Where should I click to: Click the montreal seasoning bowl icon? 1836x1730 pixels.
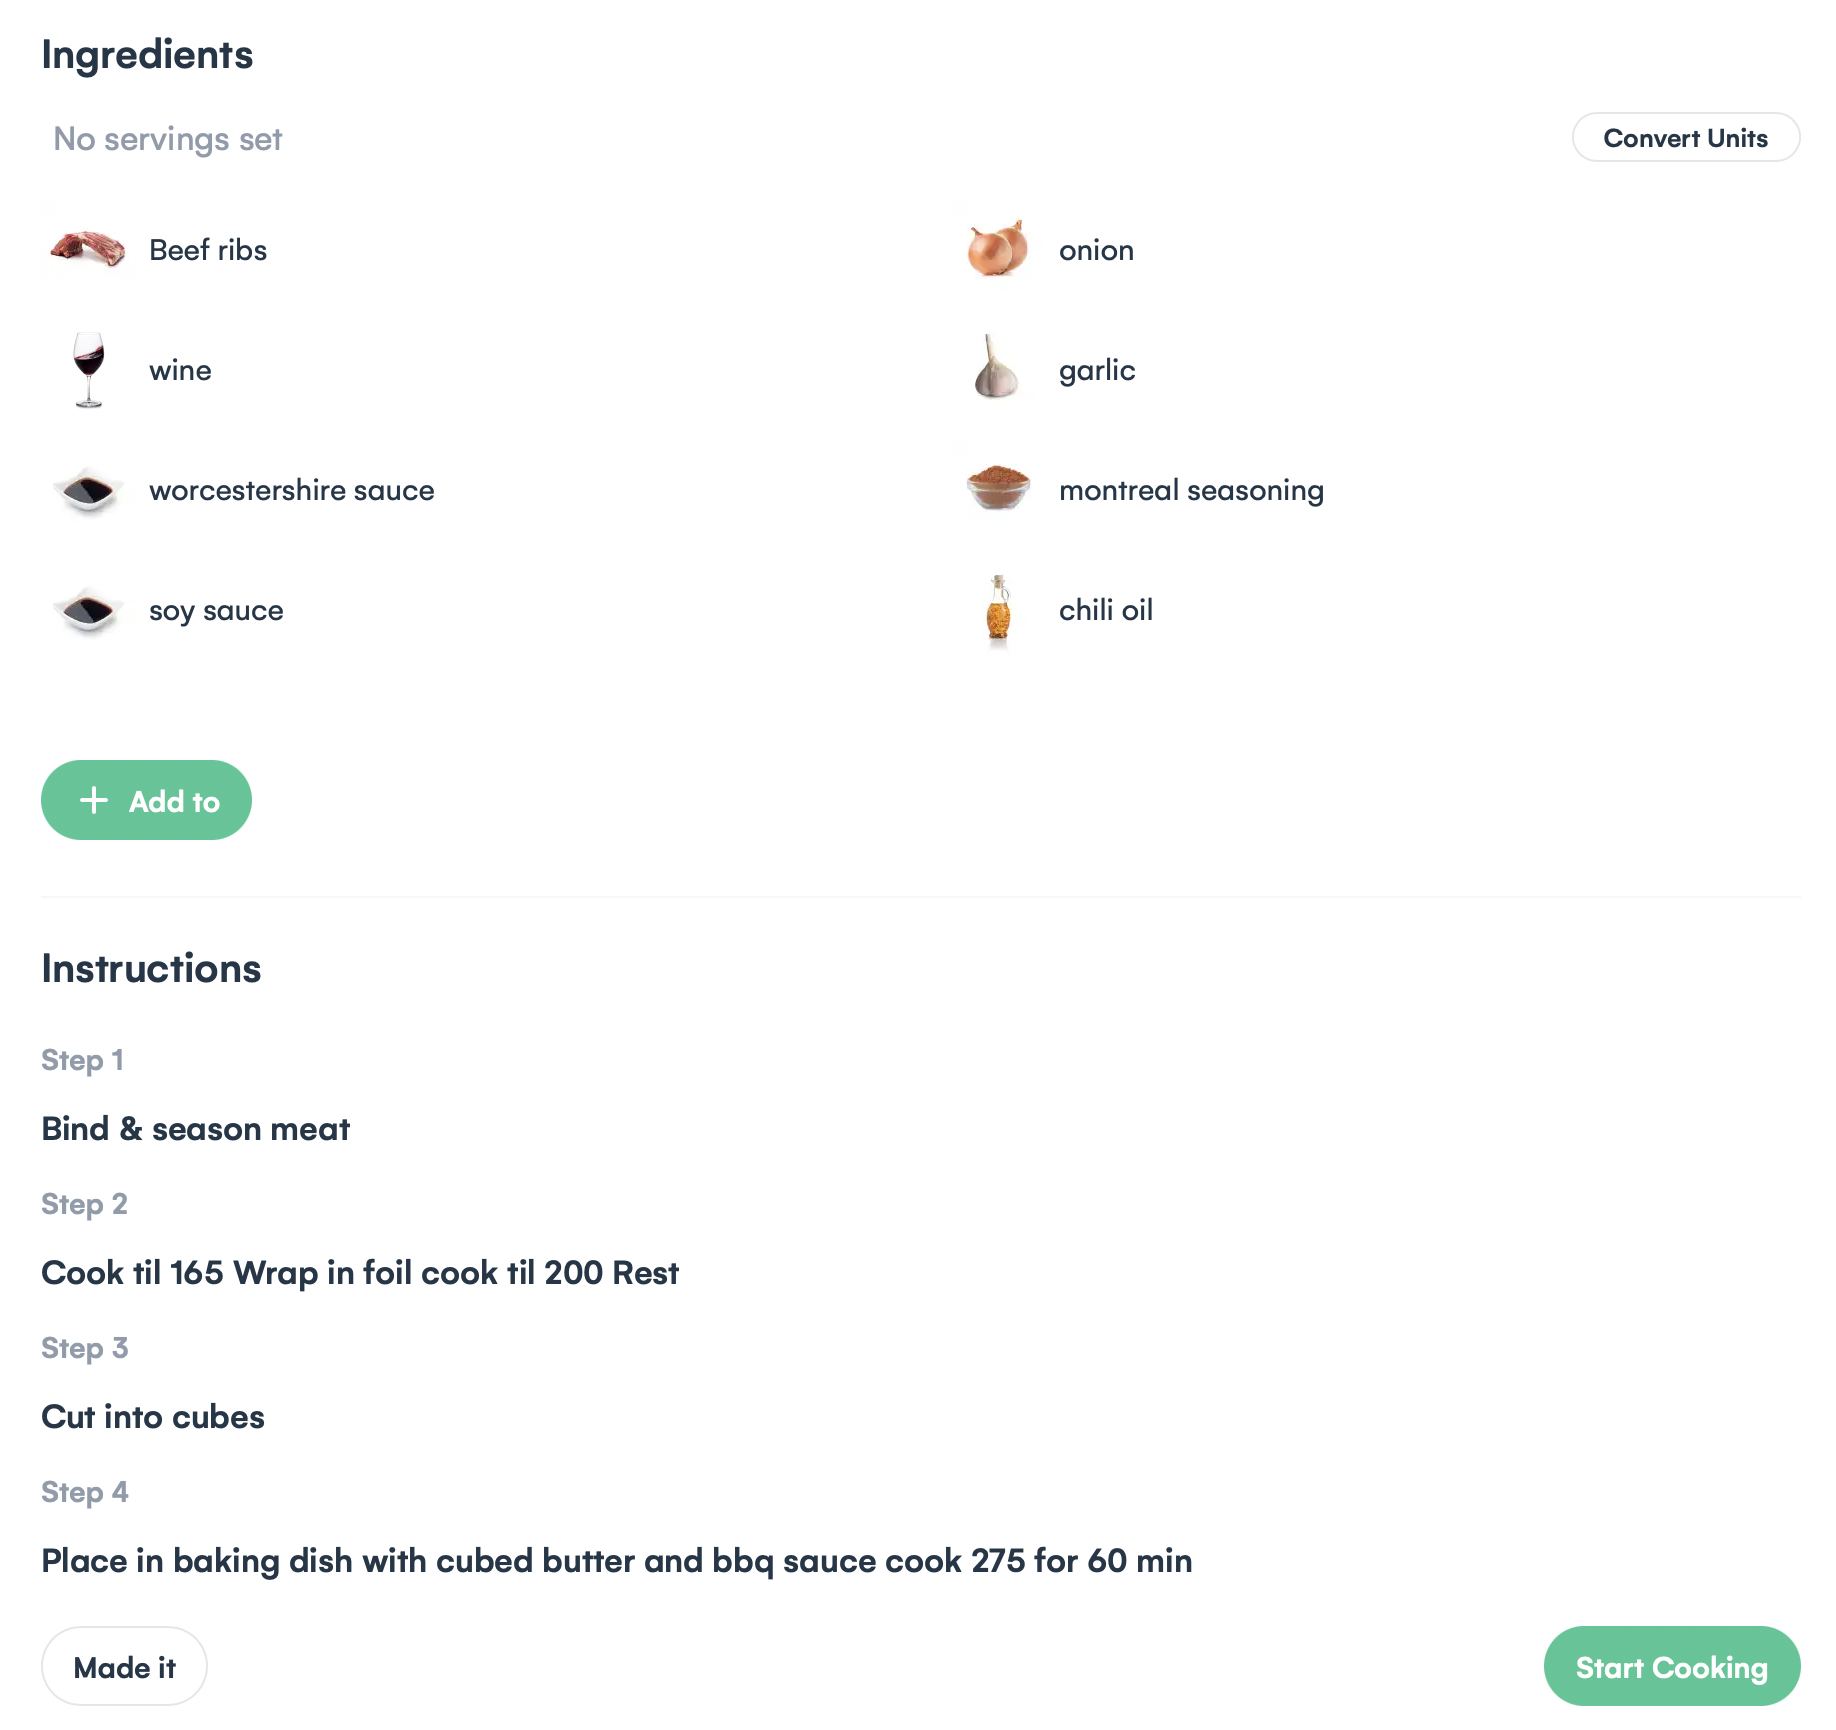(998, 488)
